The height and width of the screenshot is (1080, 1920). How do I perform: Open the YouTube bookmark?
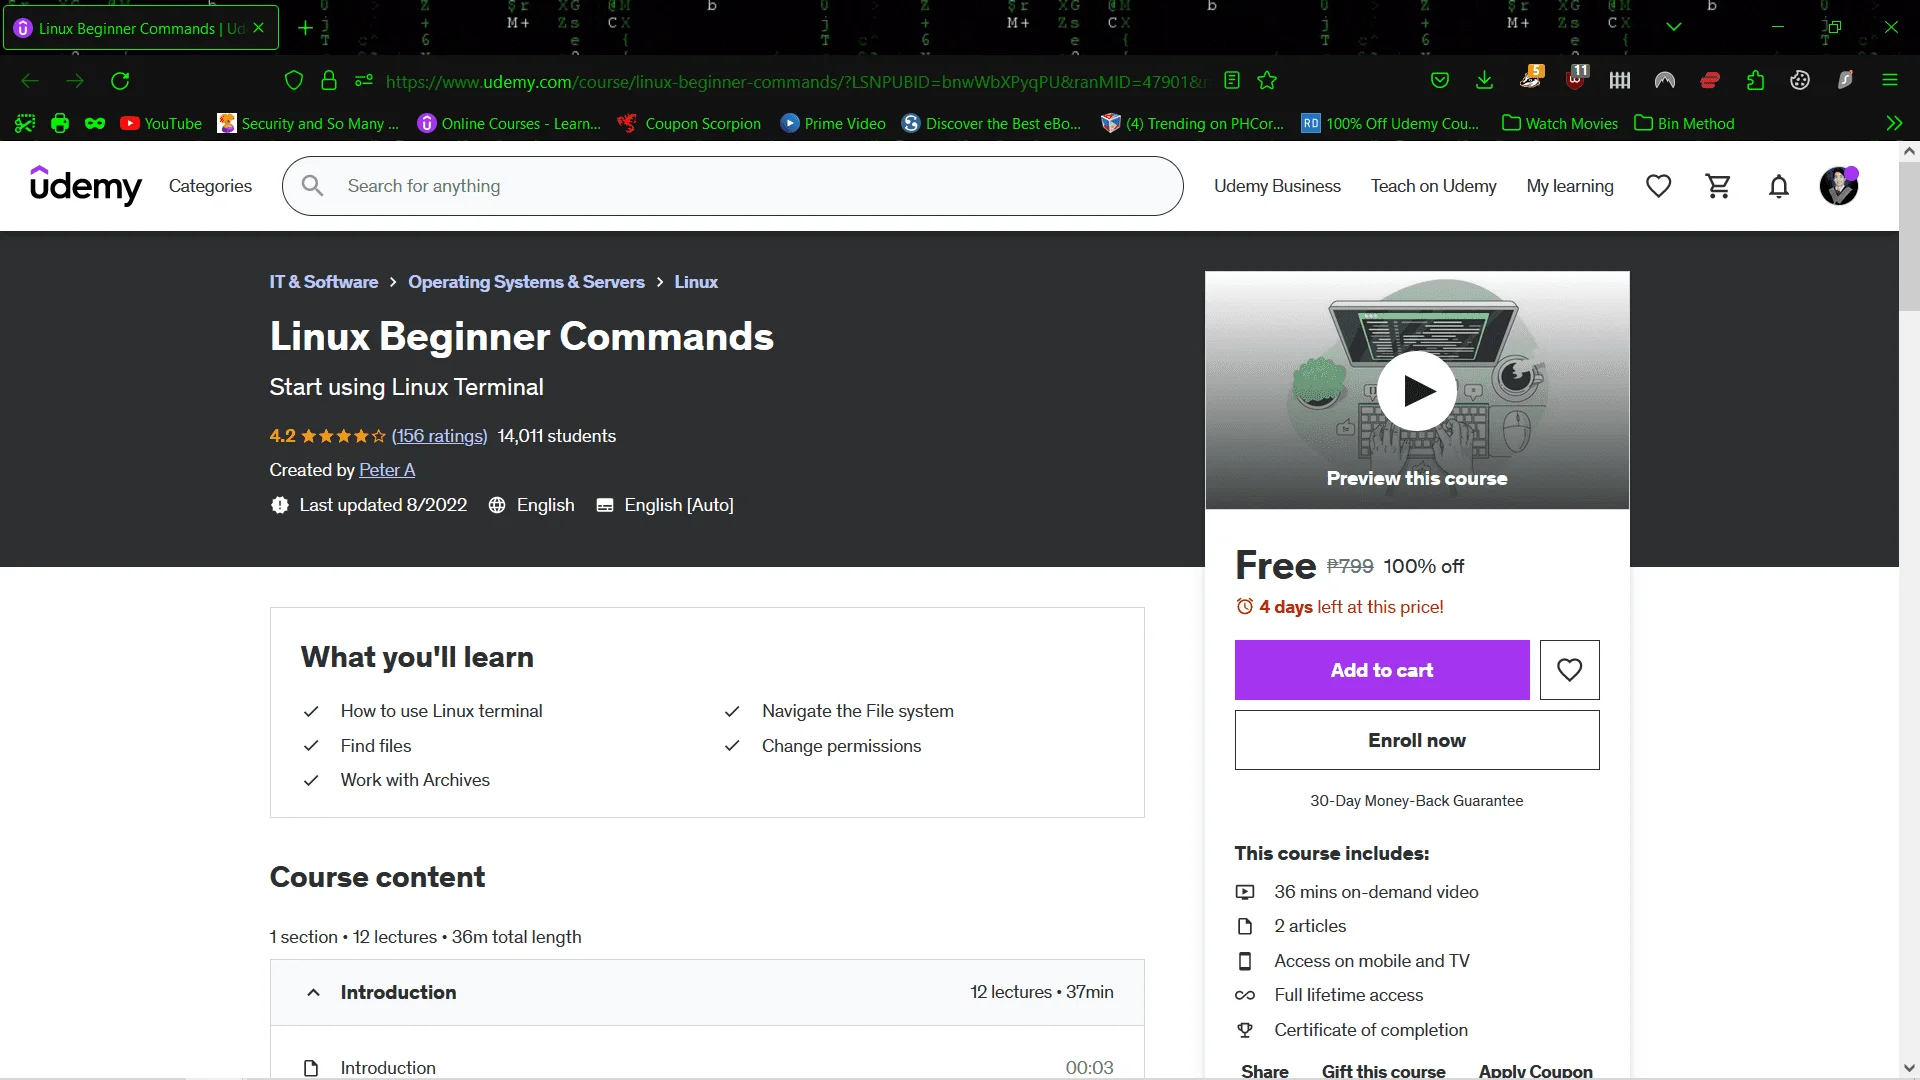[x=161, y=124]
